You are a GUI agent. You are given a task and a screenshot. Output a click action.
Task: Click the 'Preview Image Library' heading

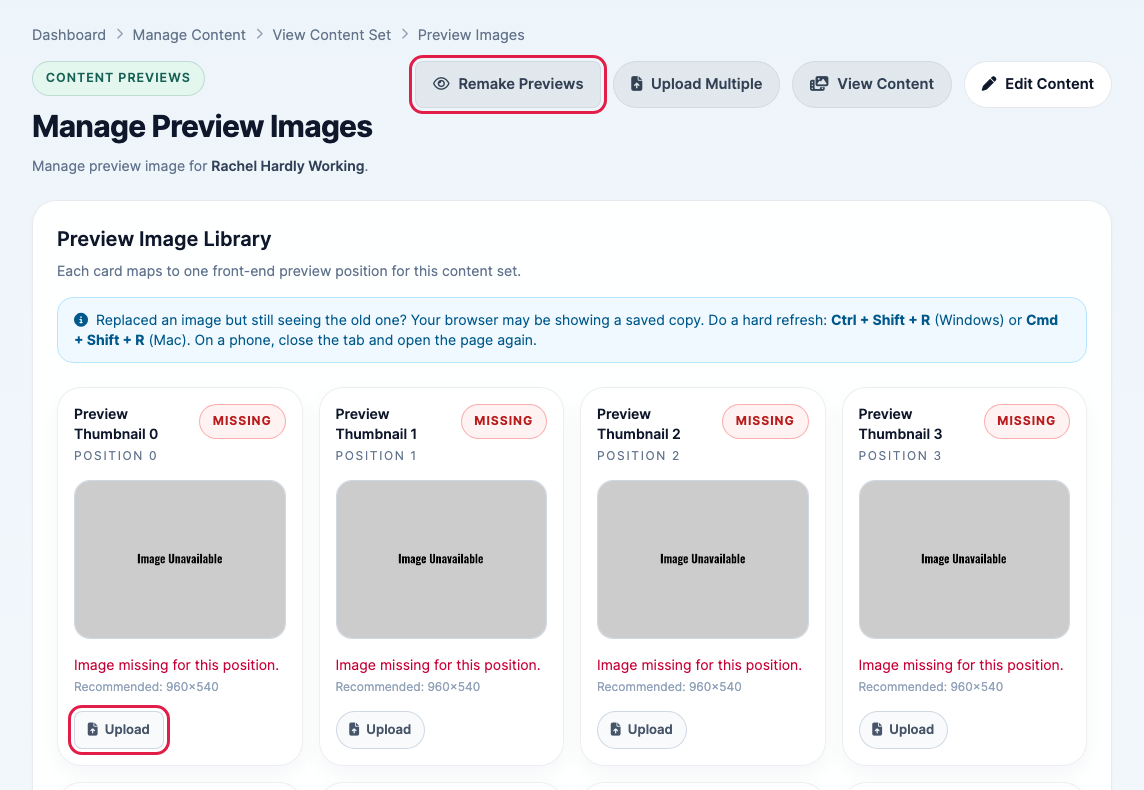[x=164, y=239]
